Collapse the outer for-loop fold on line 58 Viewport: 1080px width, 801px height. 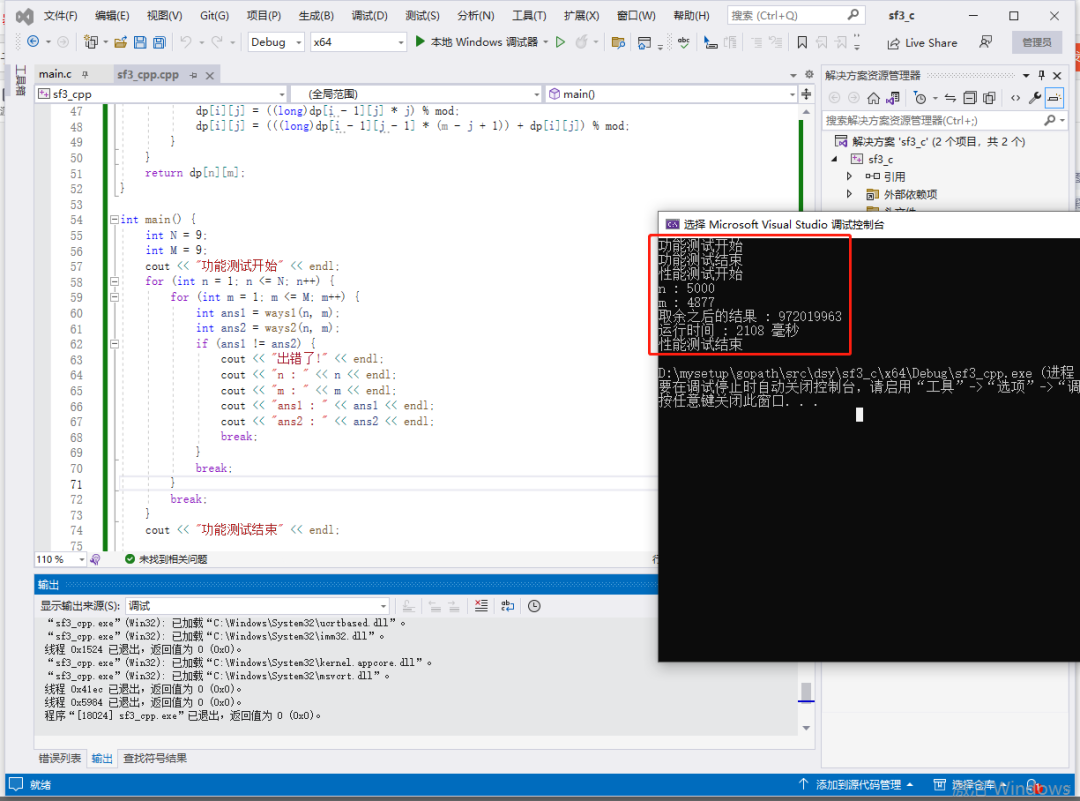coord(114,281)
